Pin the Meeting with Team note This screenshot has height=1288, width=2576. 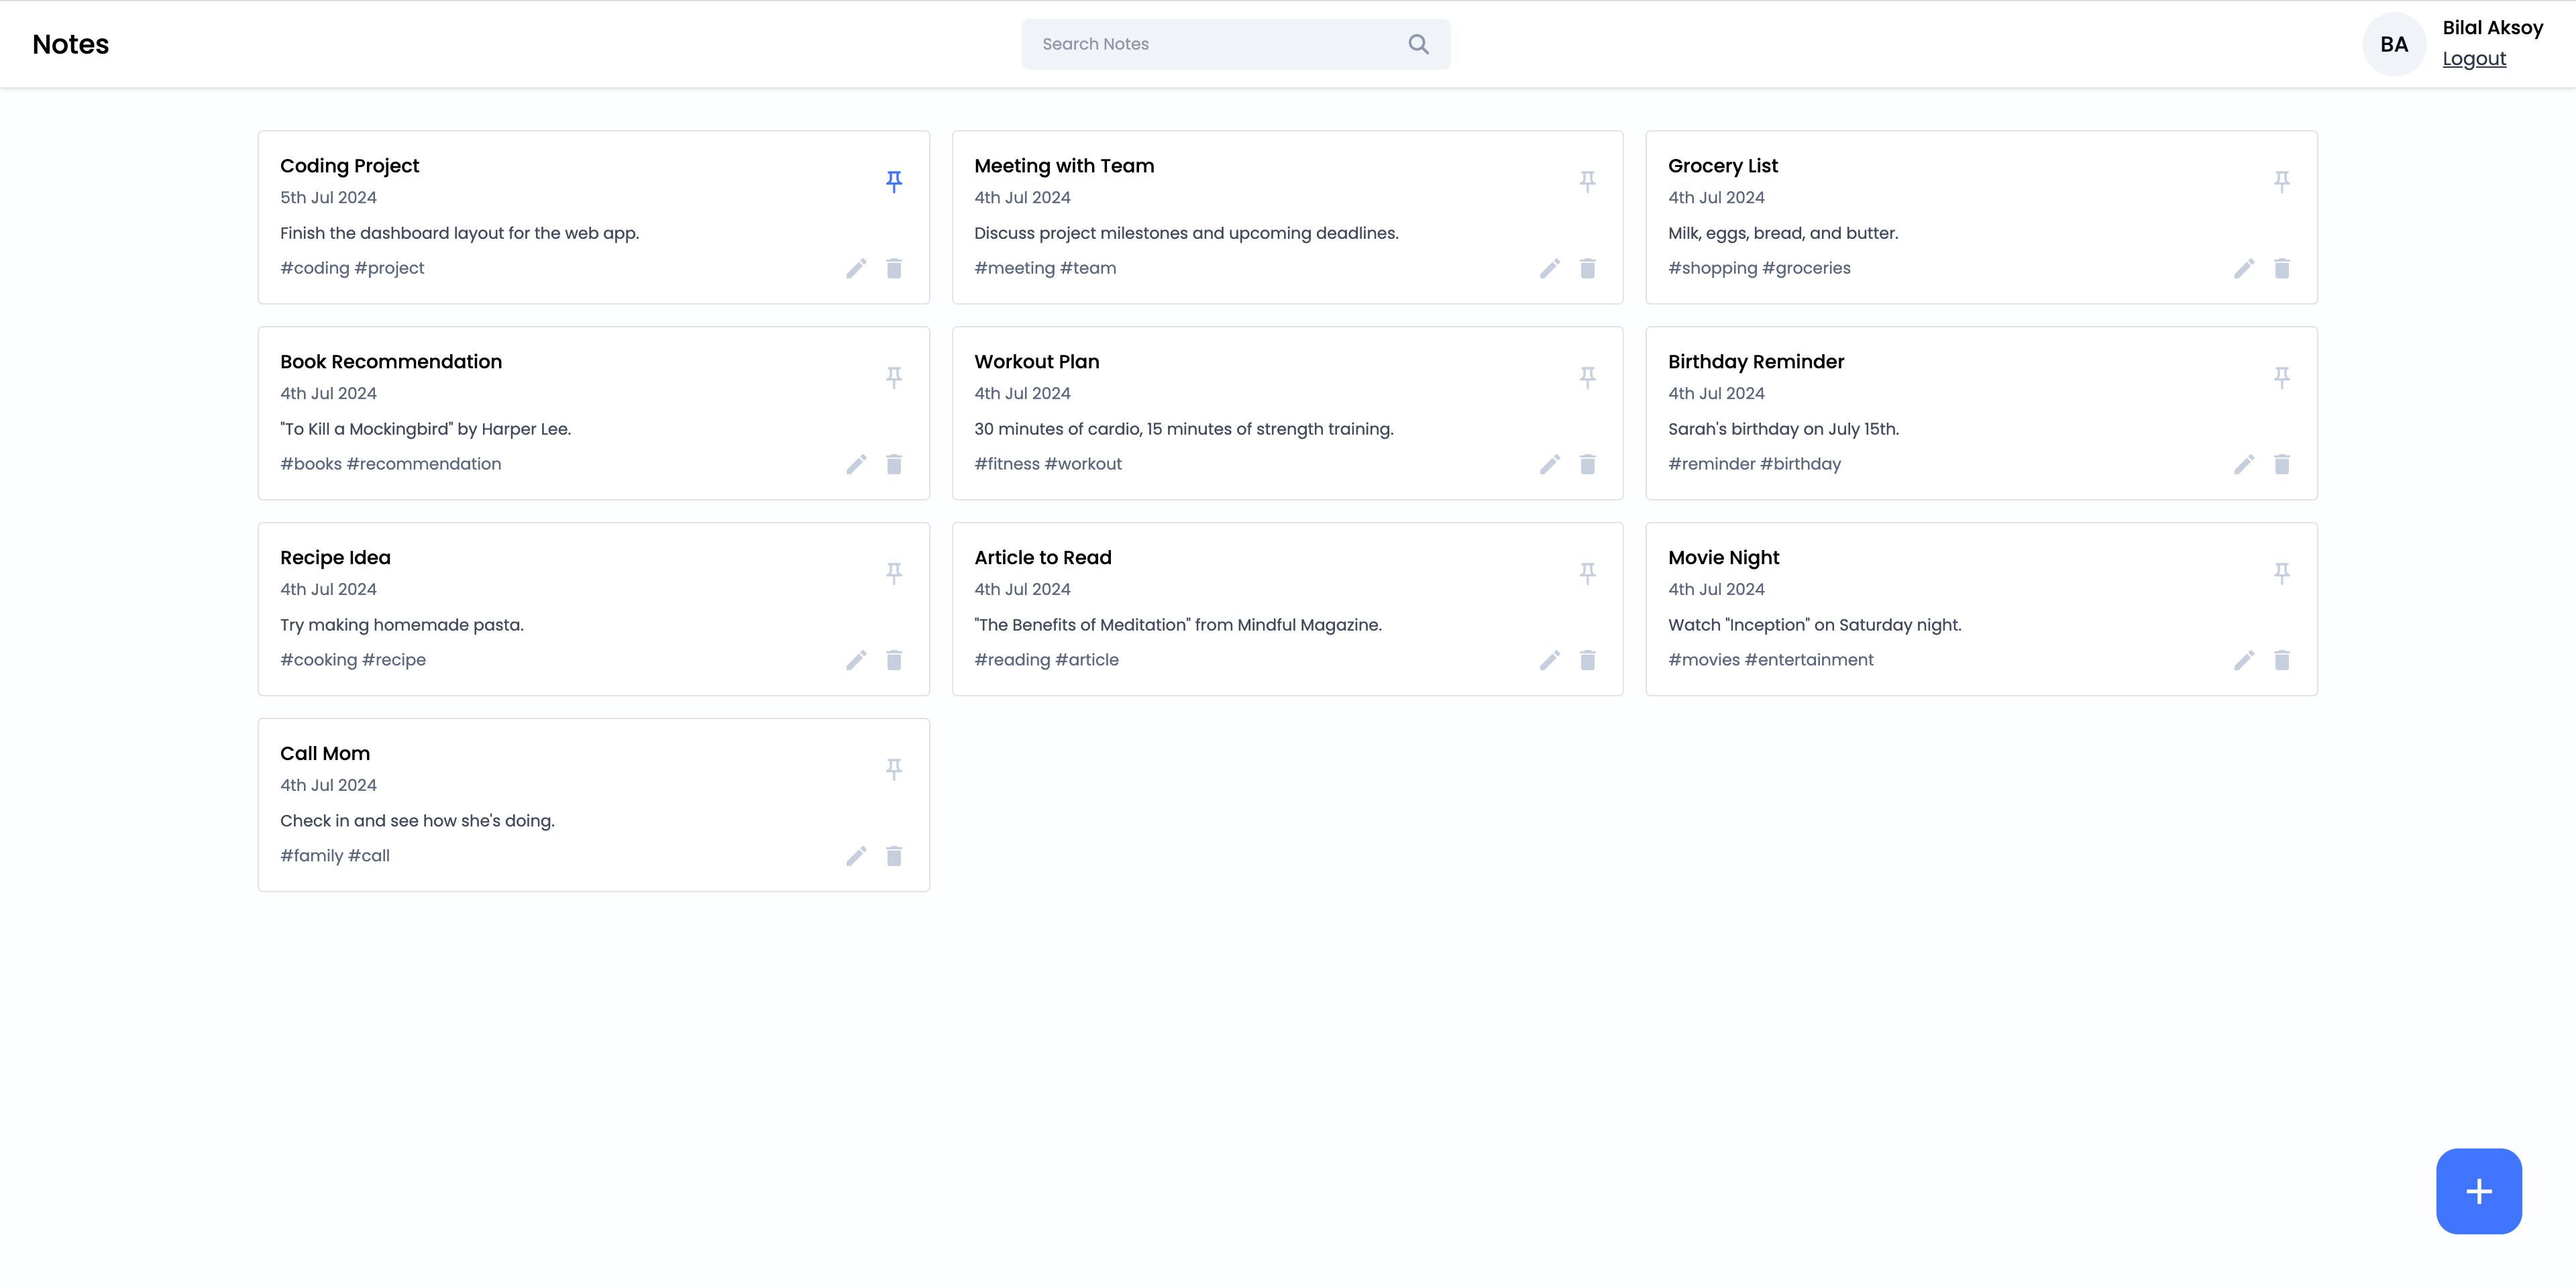[1587, 181]
